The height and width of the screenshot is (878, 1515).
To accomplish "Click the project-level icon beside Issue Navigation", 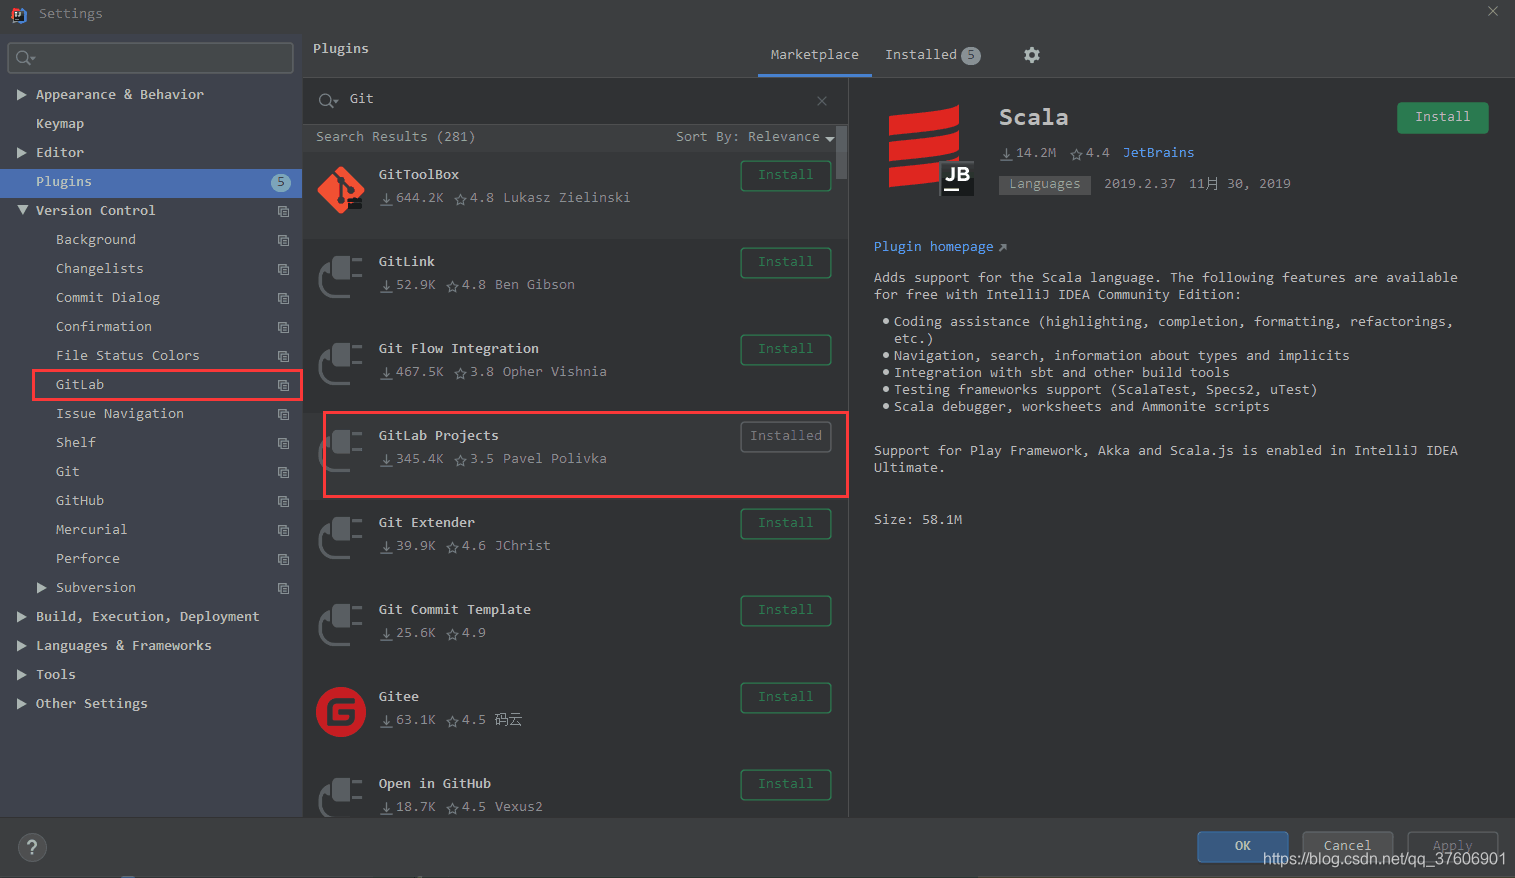I will pyautogui.click(x=284, y=414).
